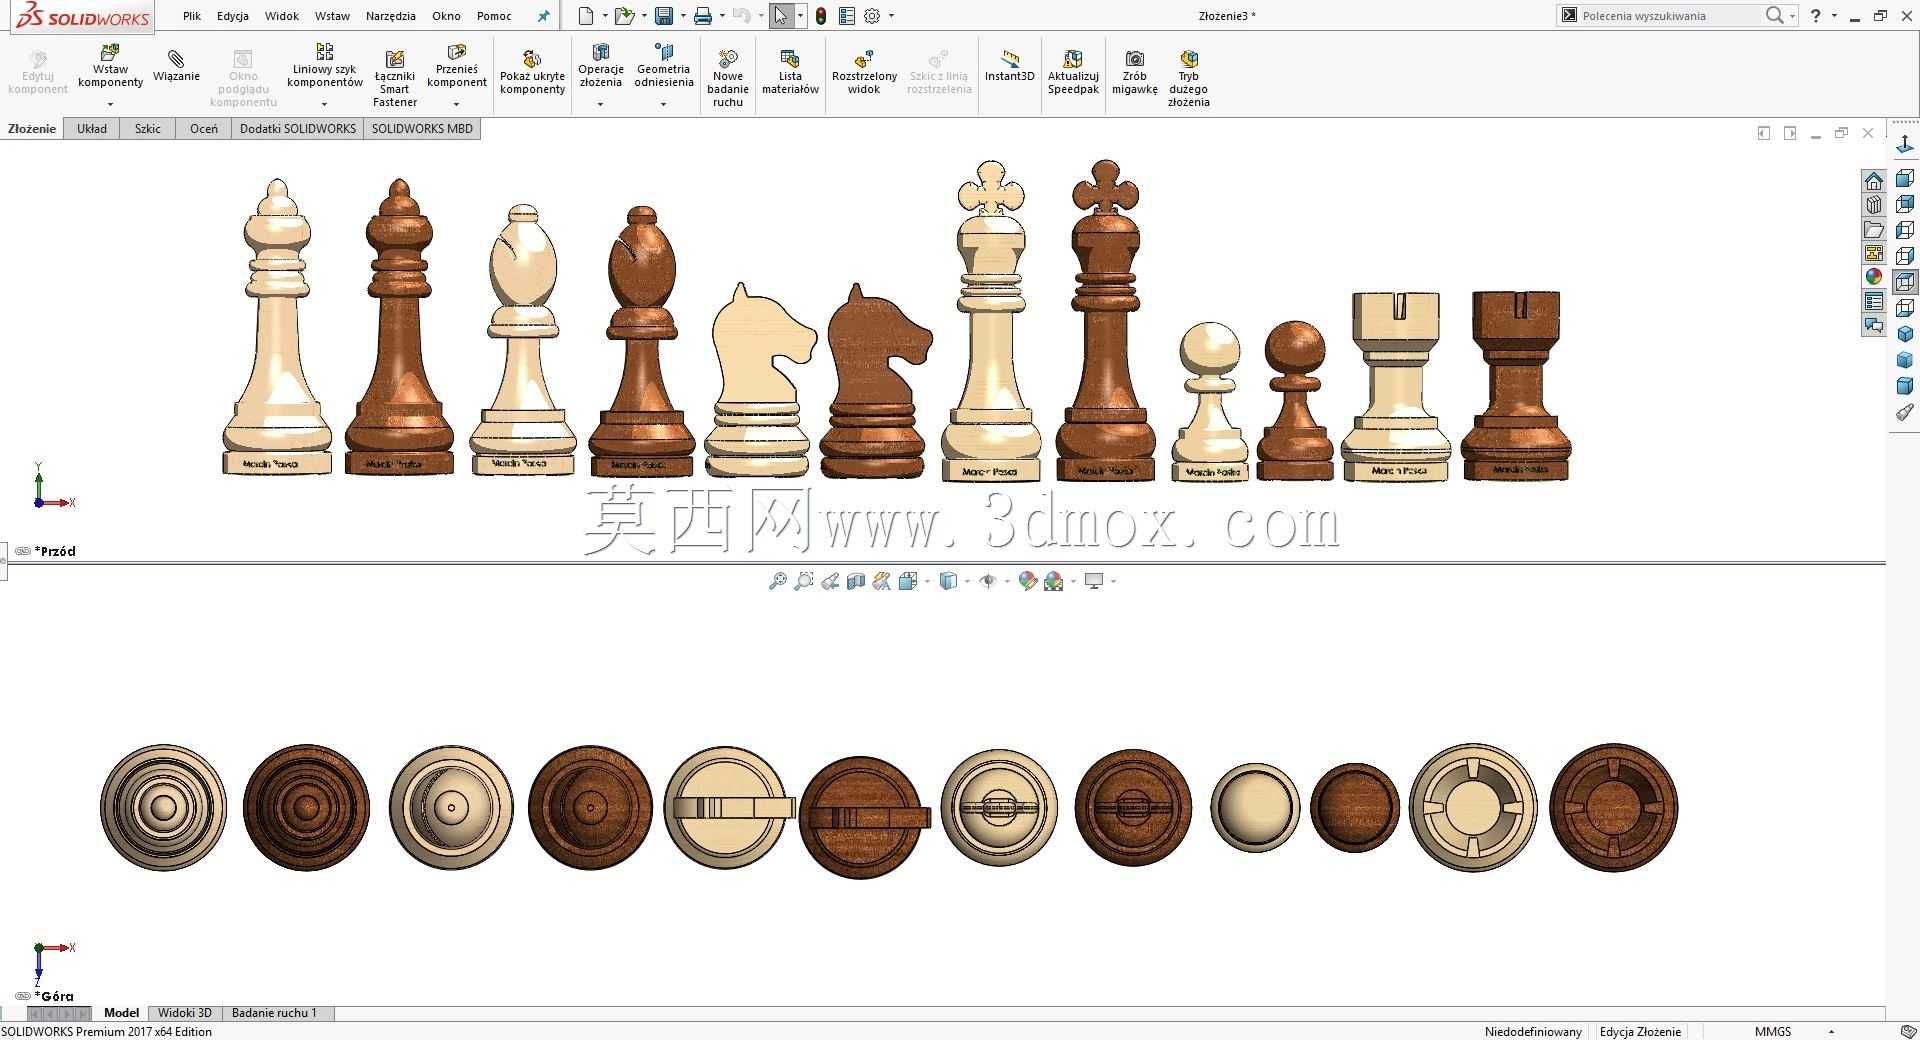The width and height of the screenshot is (1920, 1040).
Task: Switch to the Układ tab
Action: (x=92, y=128)
